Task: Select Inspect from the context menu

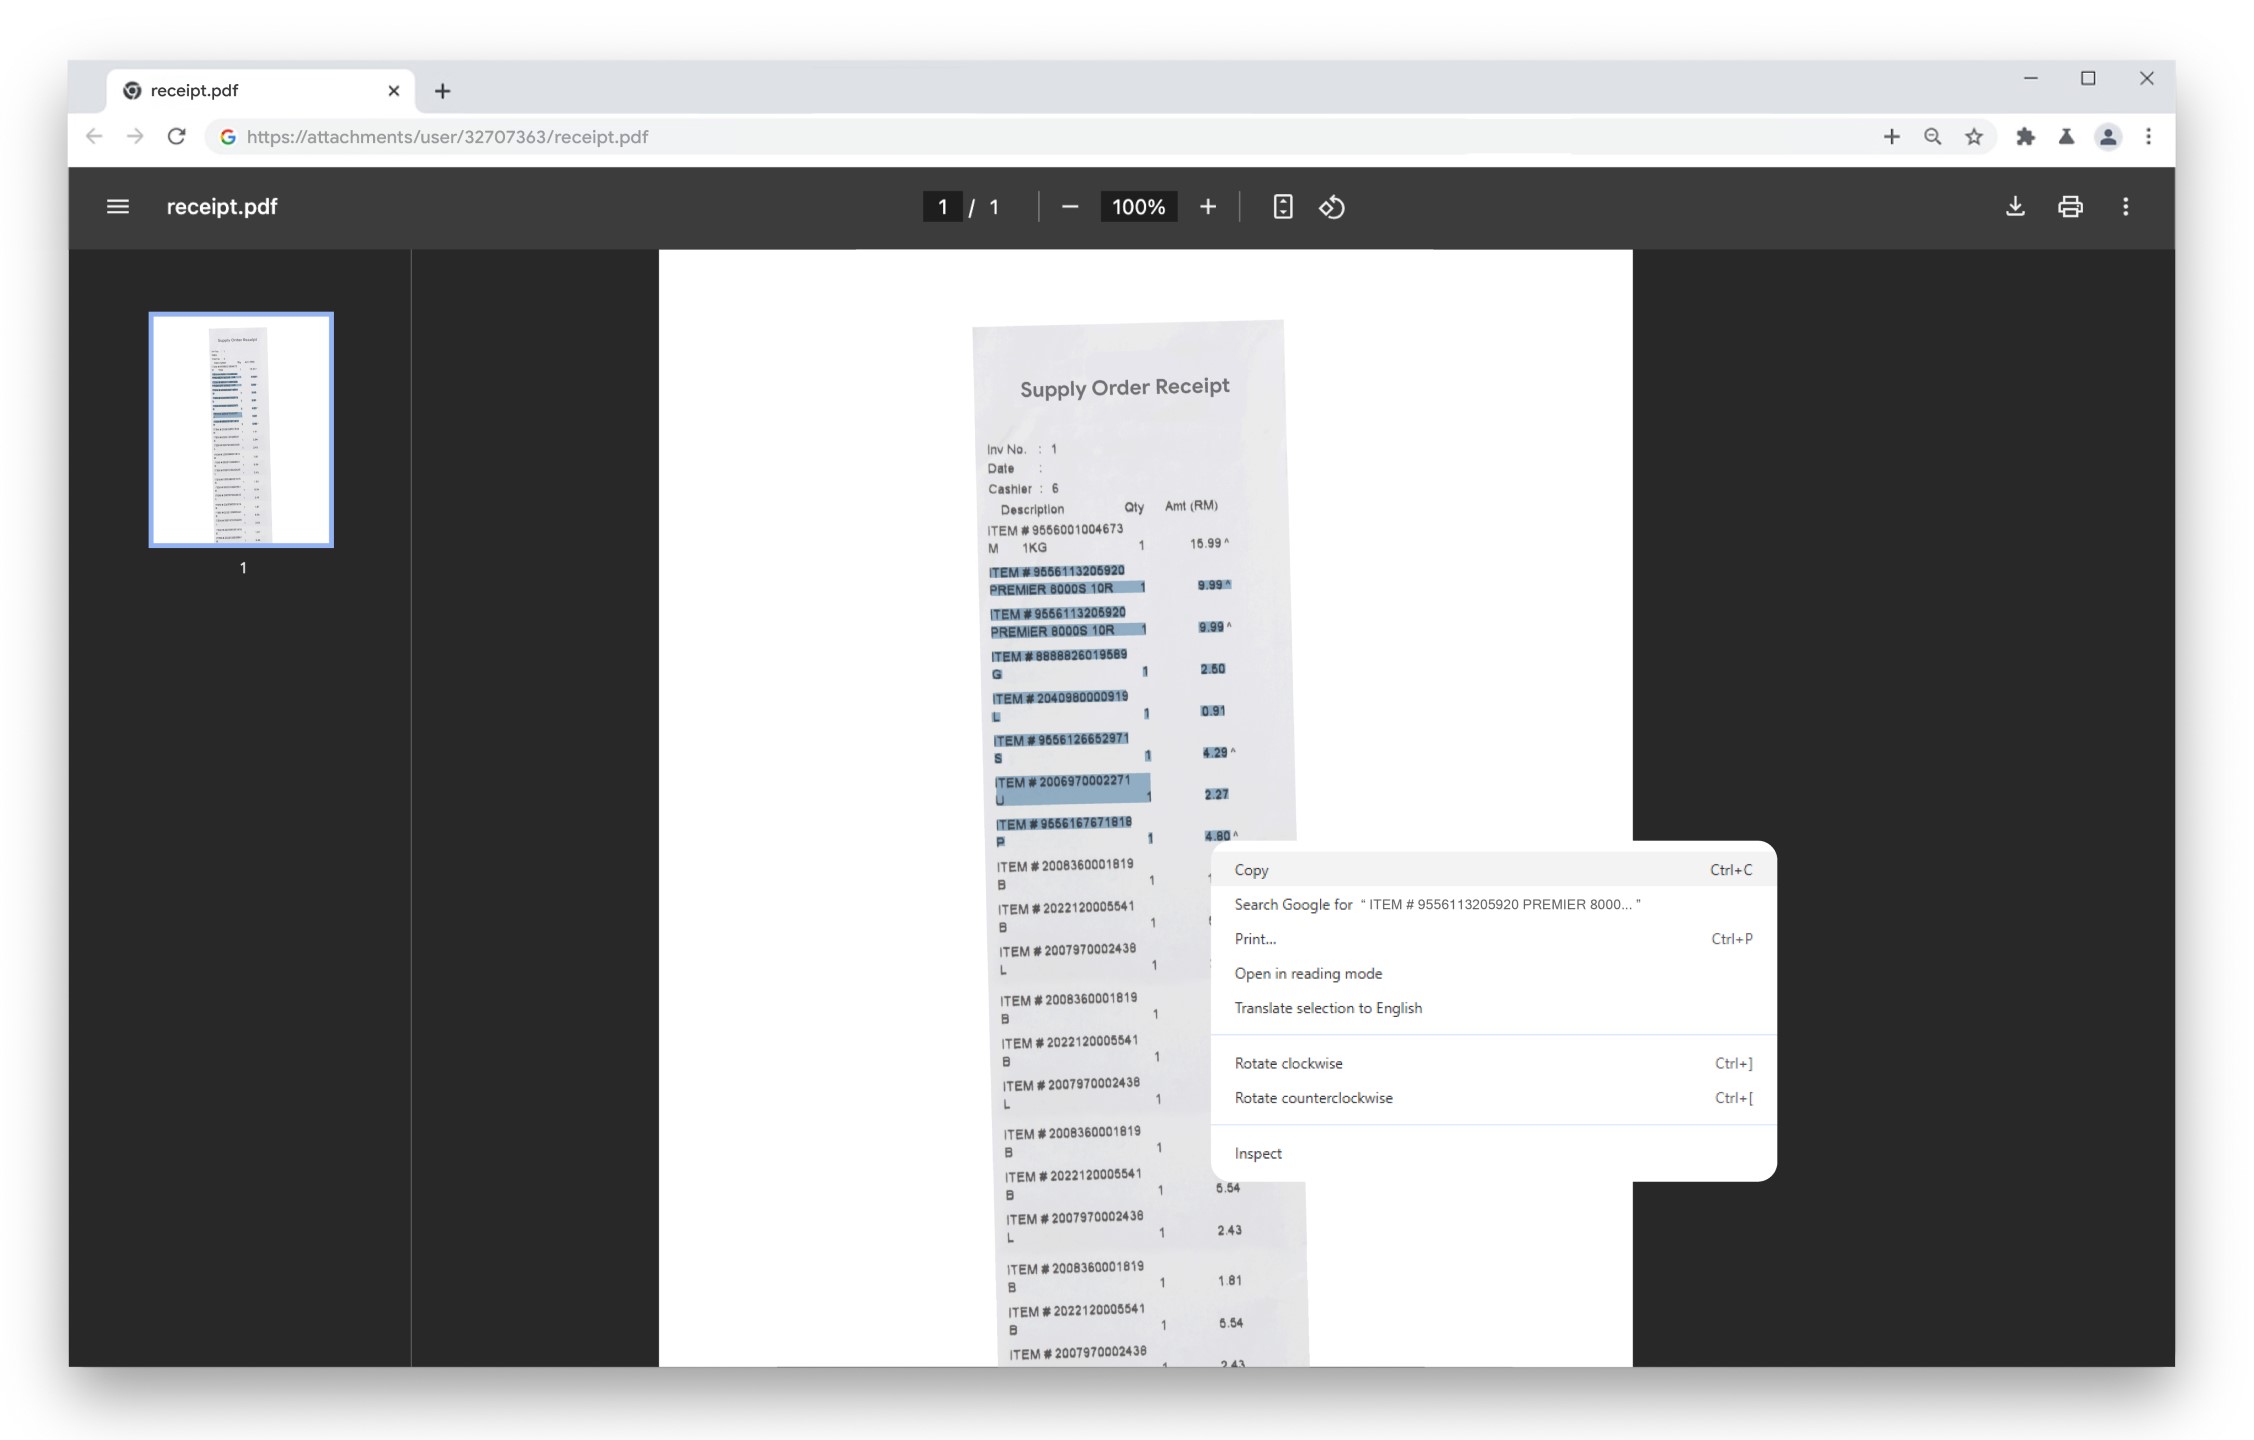Action: pos(1258,1153)
